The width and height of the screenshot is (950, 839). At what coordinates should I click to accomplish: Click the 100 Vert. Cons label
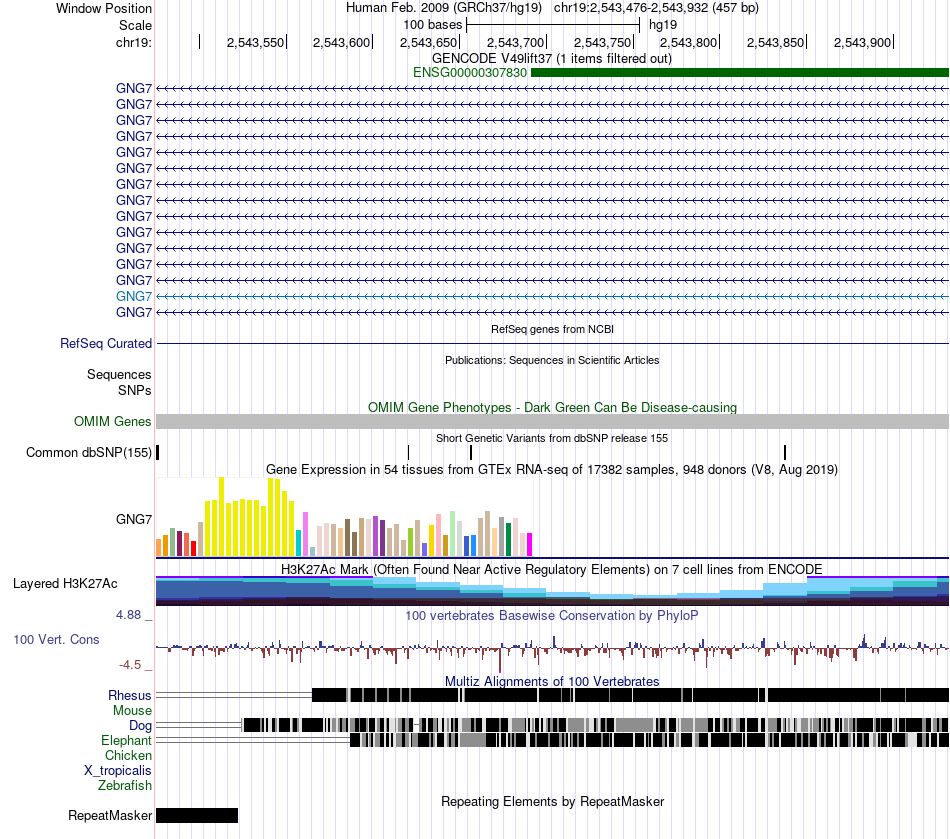(56, 640)
